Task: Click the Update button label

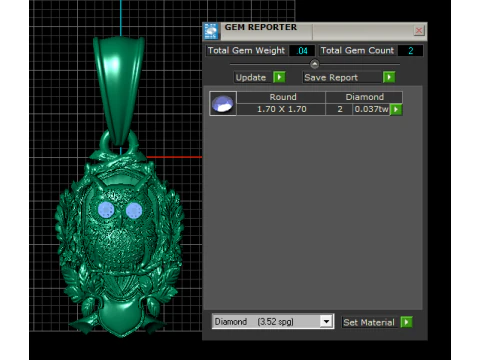Action: [x=251, y=77]
